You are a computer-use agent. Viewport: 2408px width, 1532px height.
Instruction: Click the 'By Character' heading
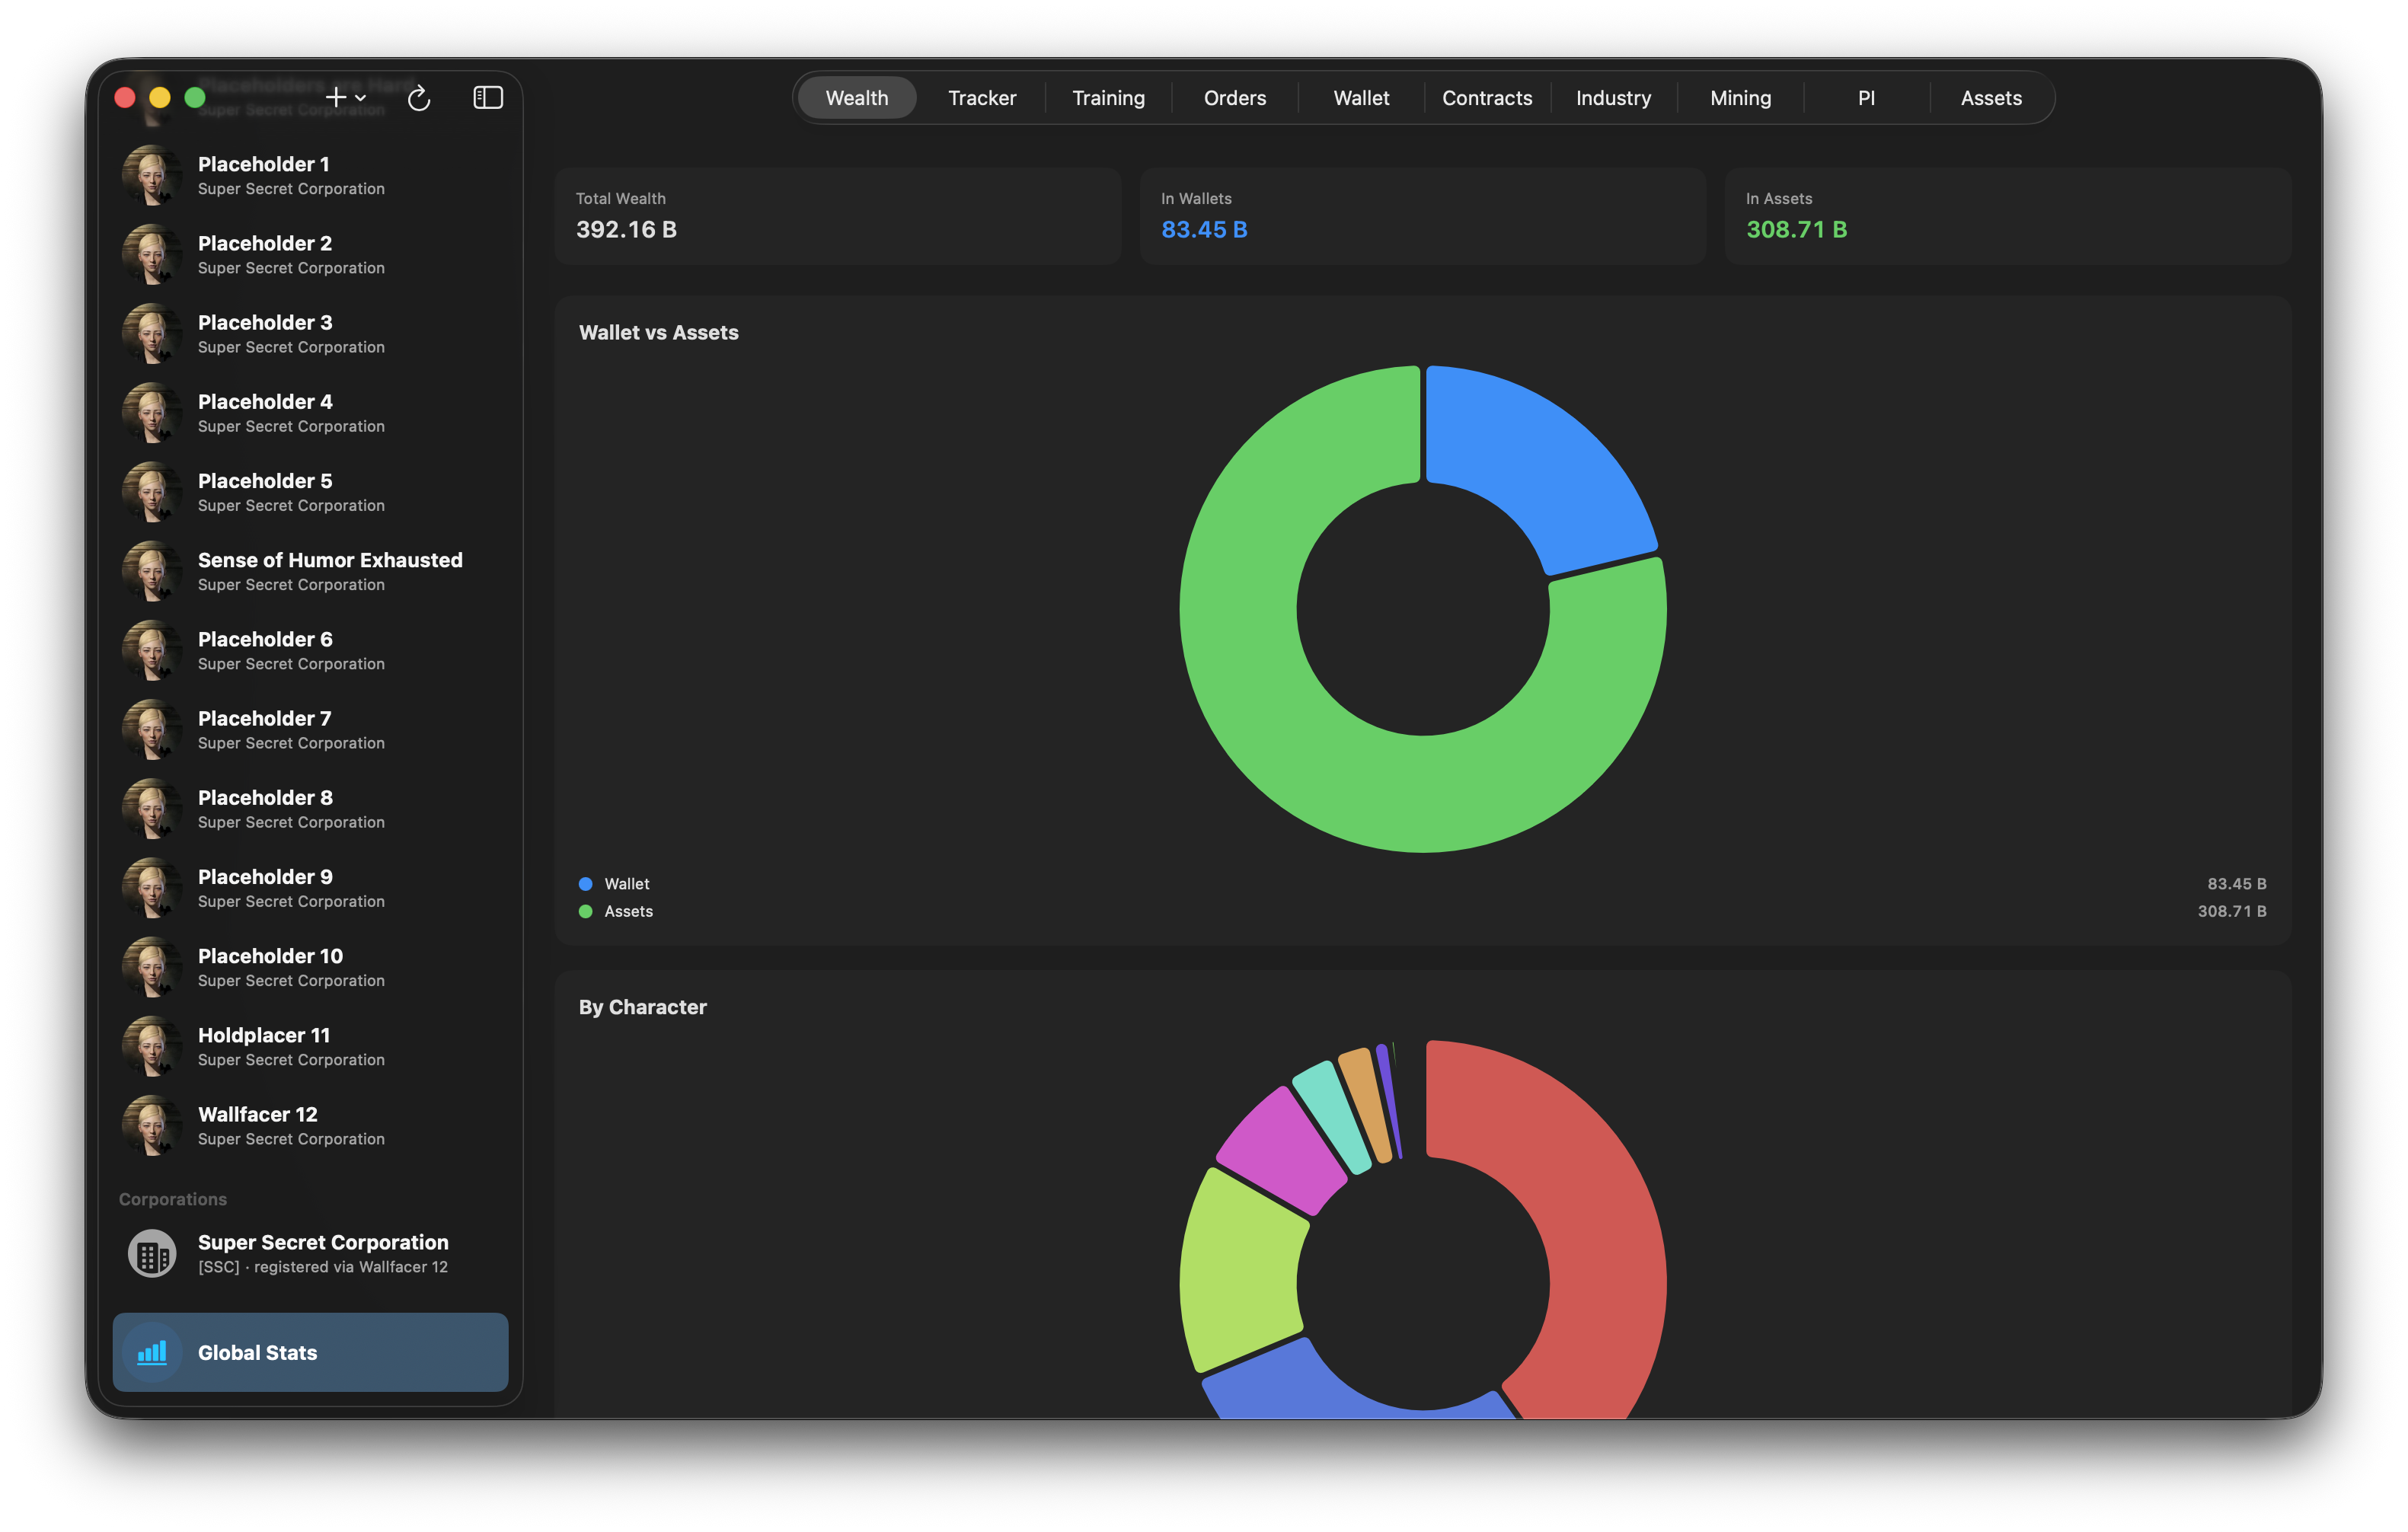click(x=642, y=1007)
